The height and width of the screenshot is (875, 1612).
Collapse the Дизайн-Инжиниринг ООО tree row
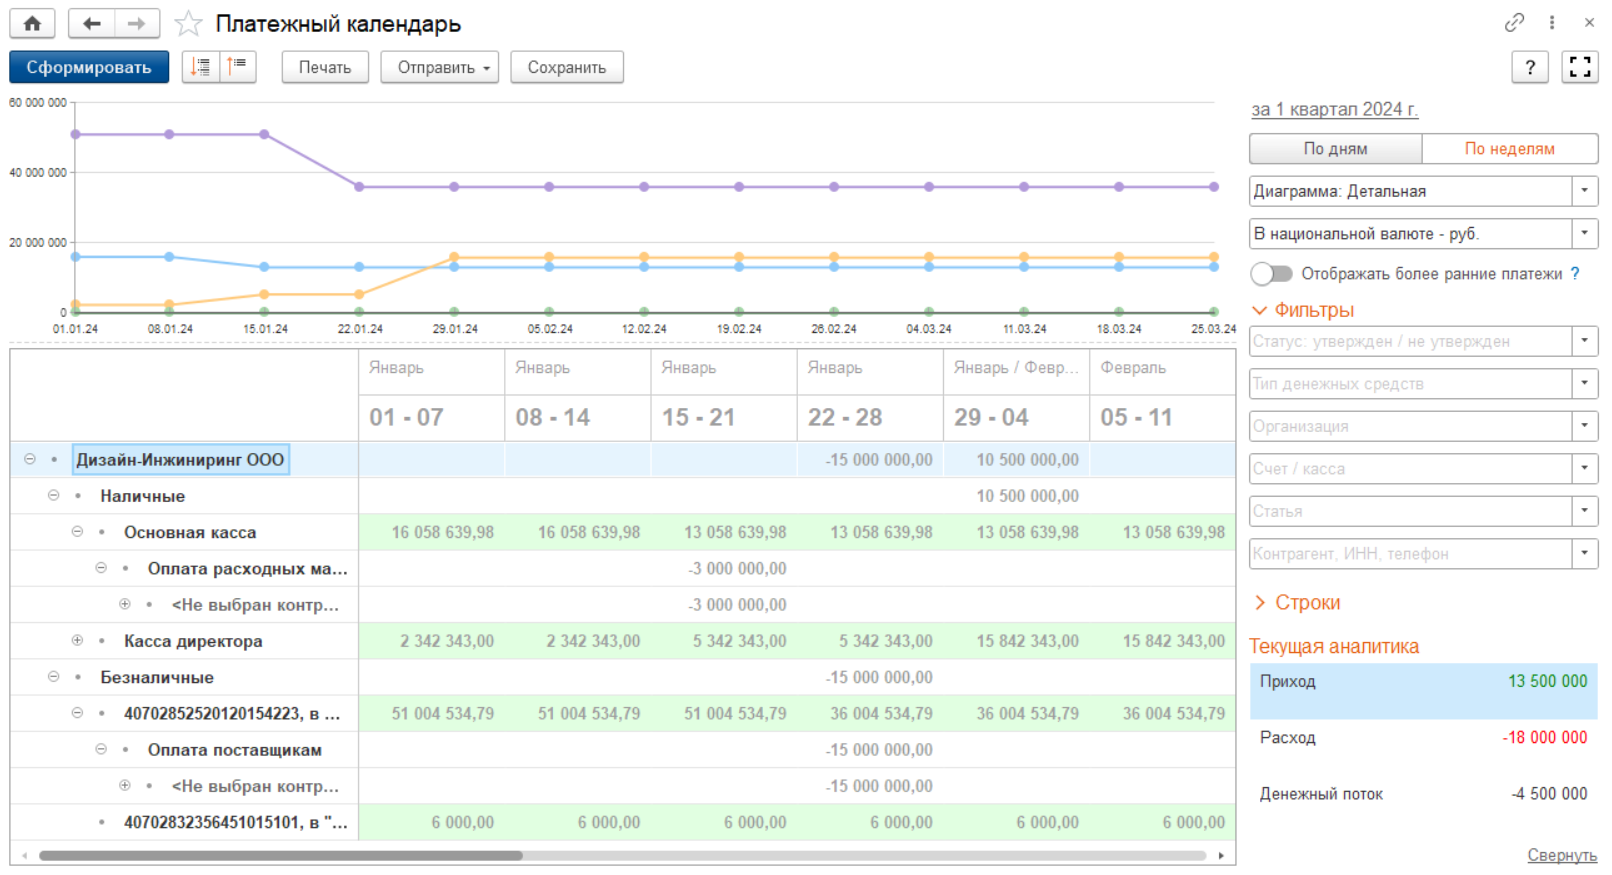tap(30, 459)
